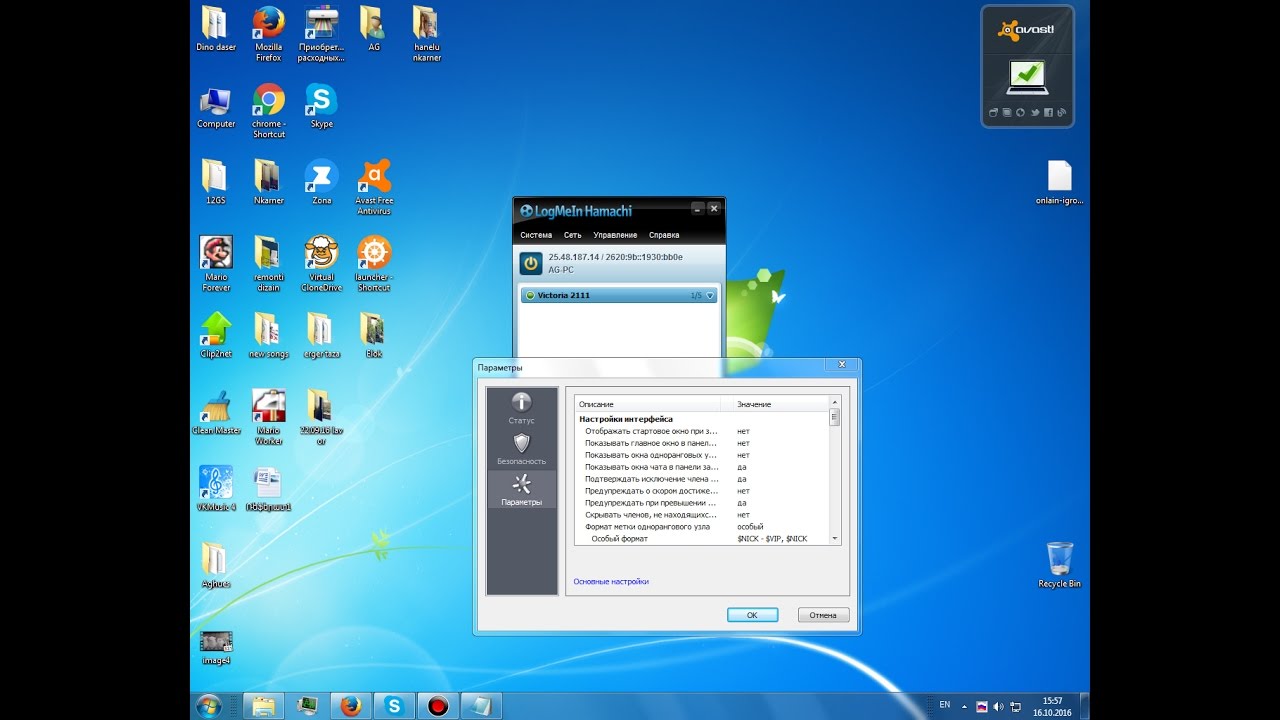Click the Twitter icon in Avast gadget

pos(1035,112)
